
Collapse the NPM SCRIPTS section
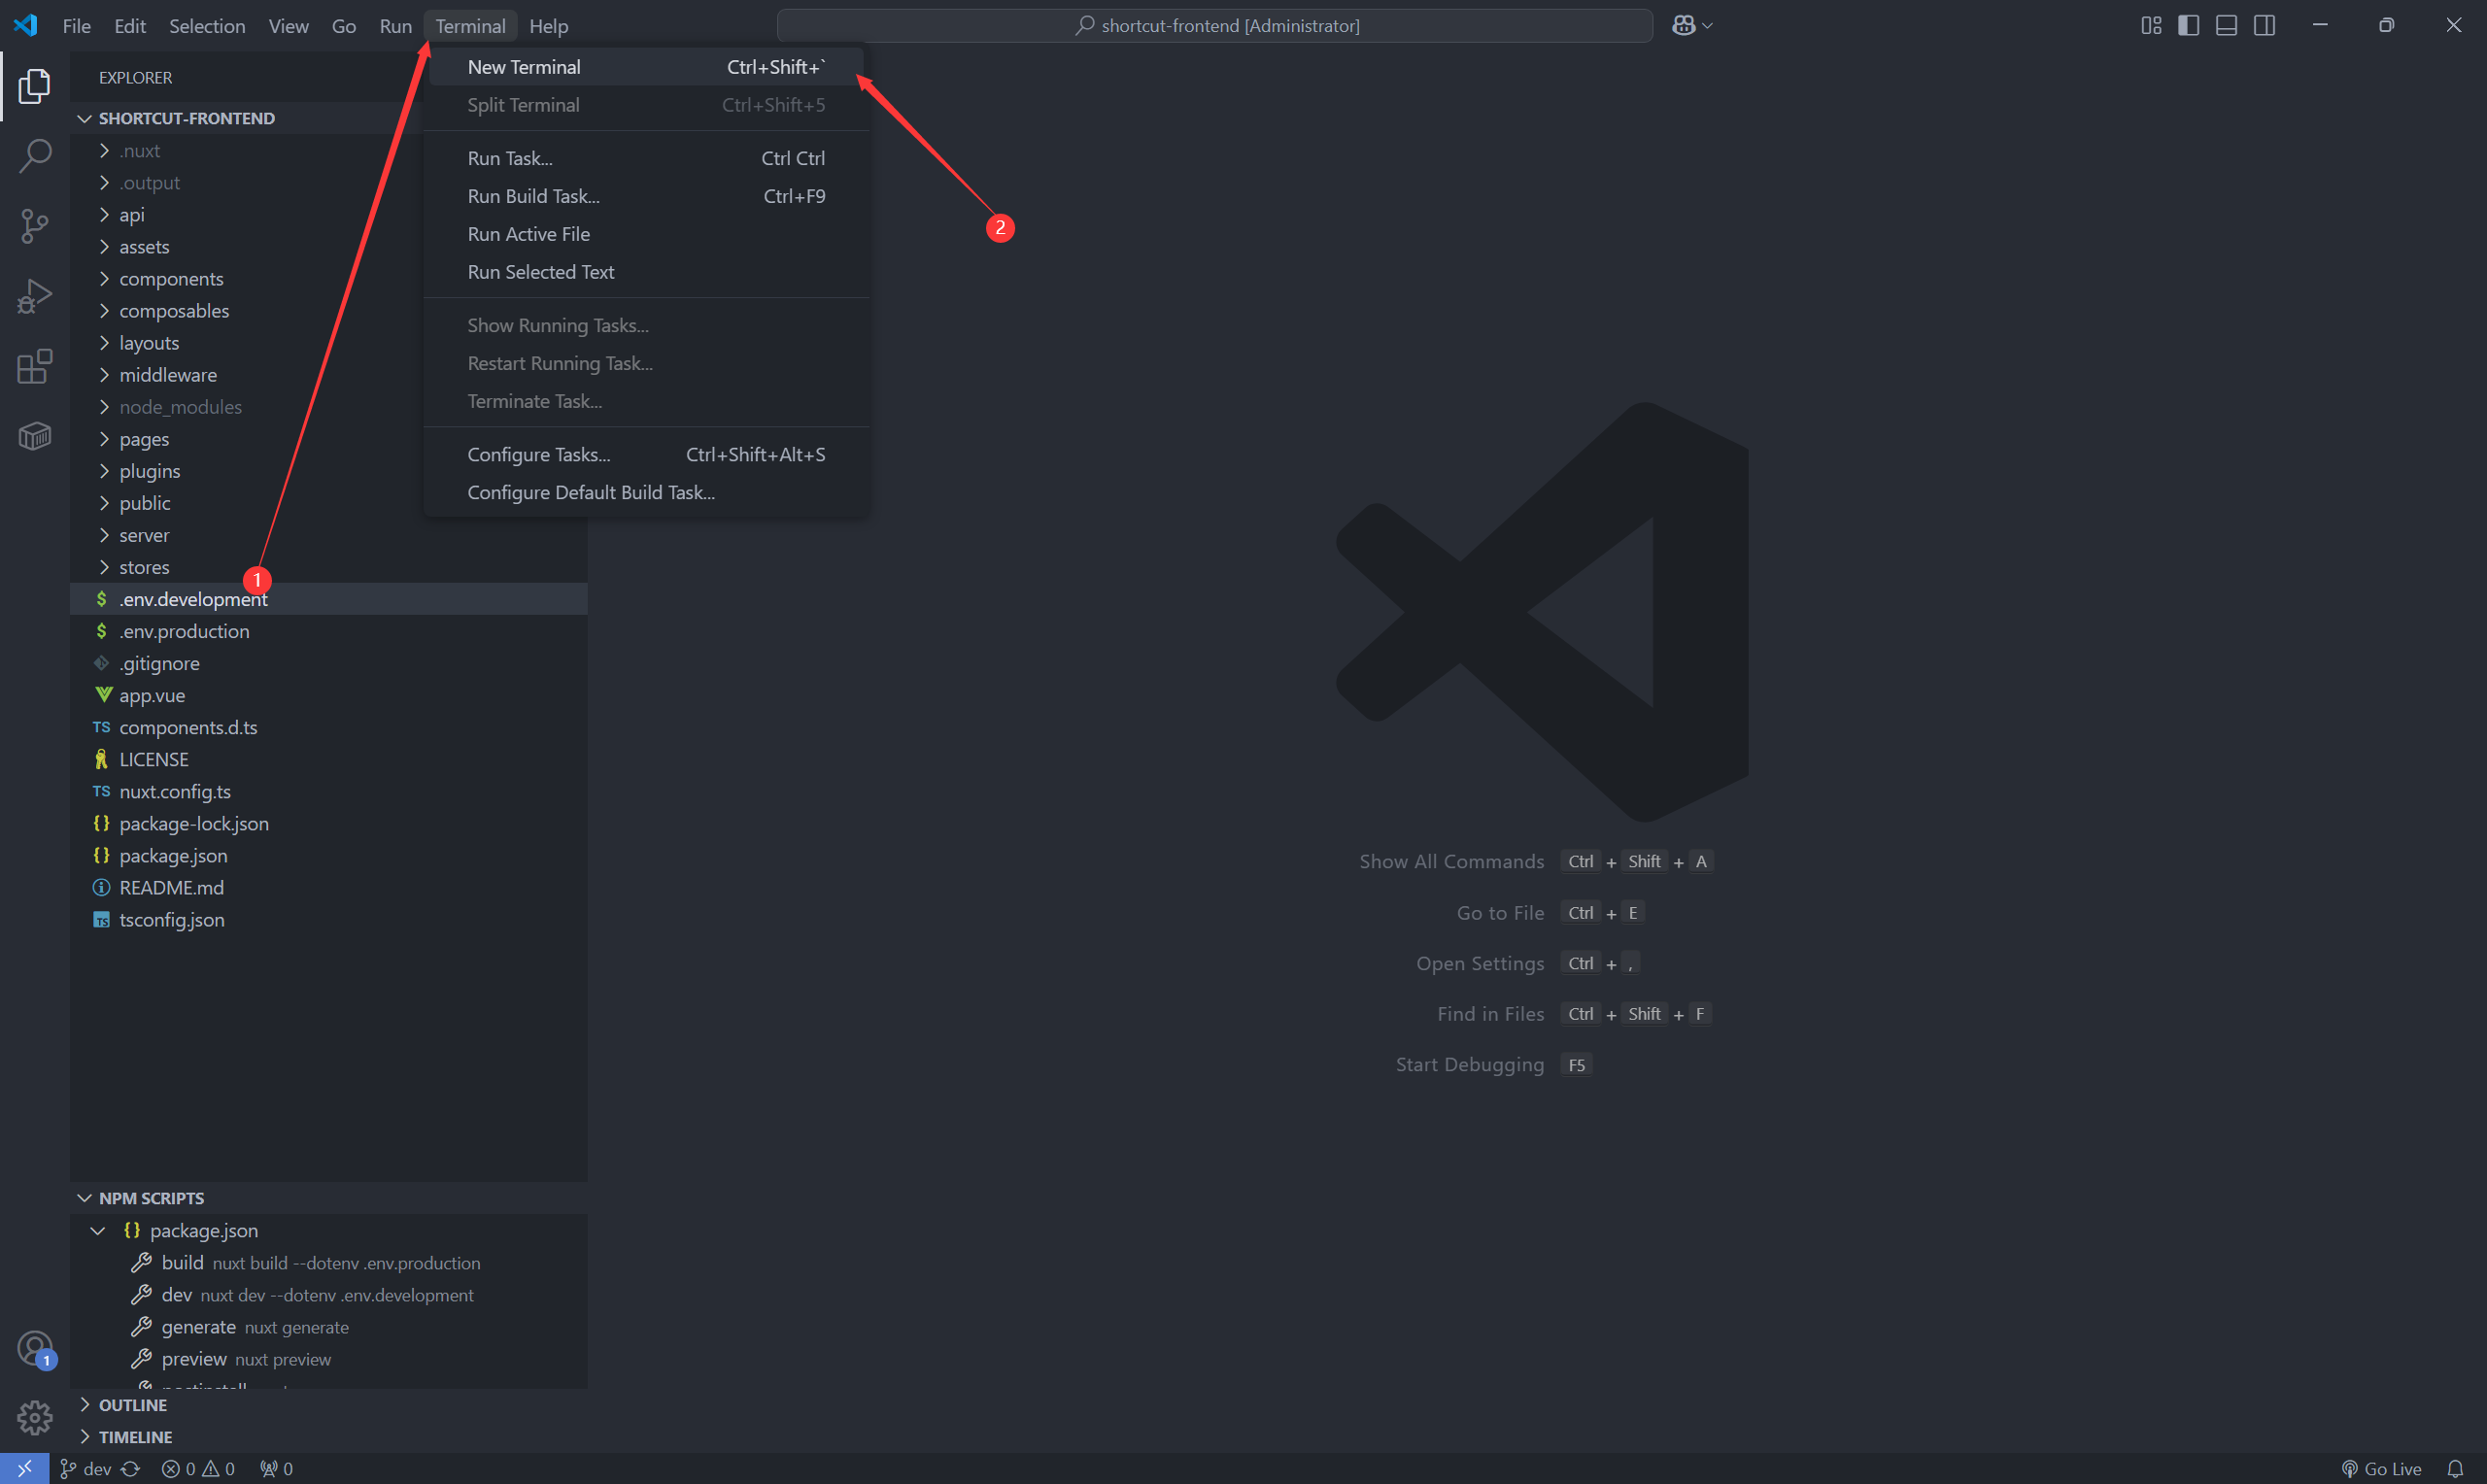[x=329, y=1198]
